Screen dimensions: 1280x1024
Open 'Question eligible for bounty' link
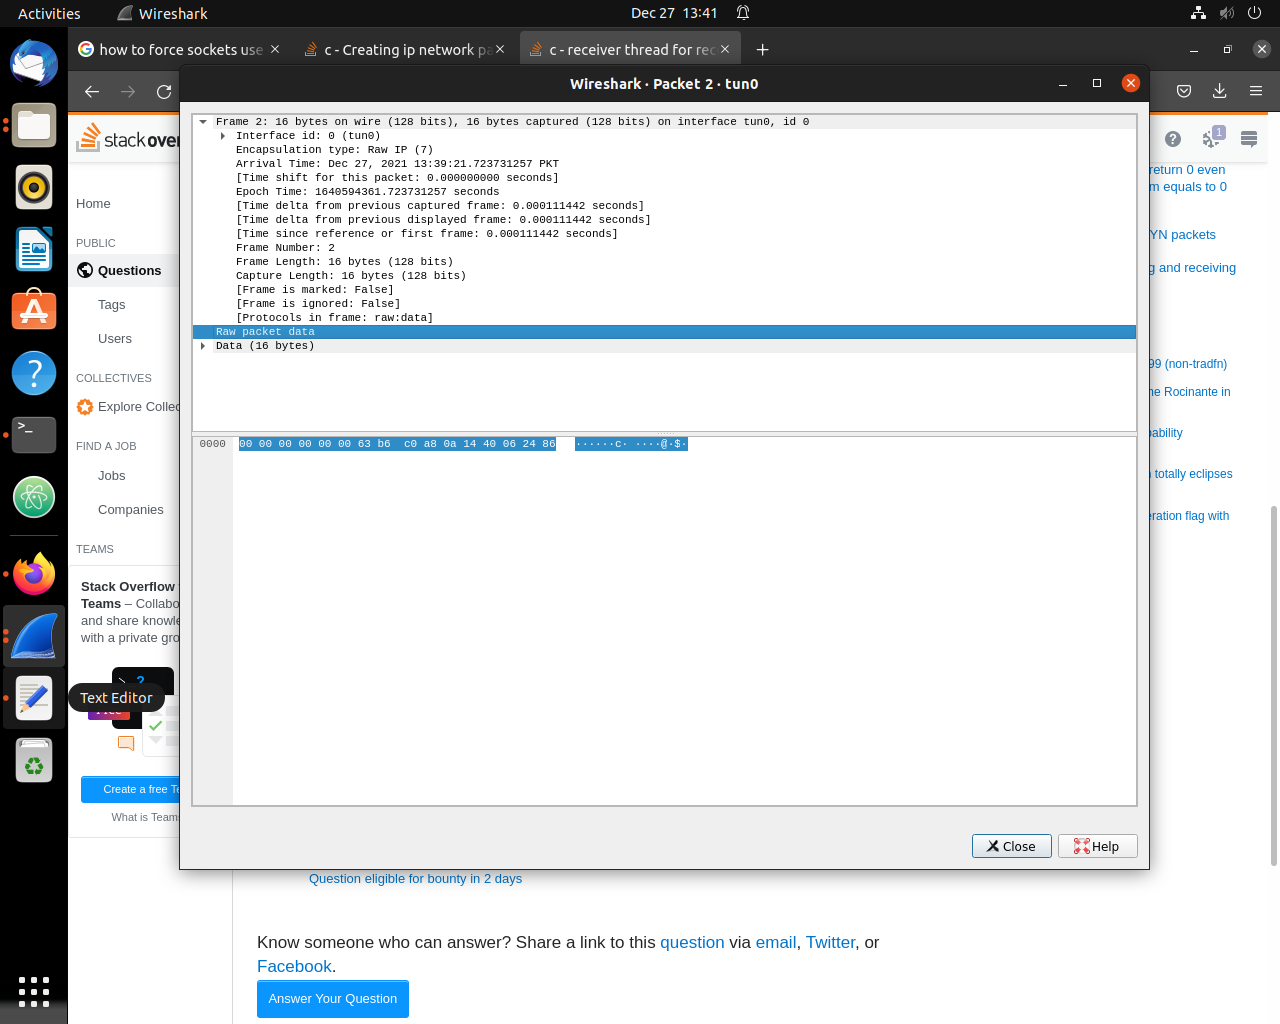[415, 879]
